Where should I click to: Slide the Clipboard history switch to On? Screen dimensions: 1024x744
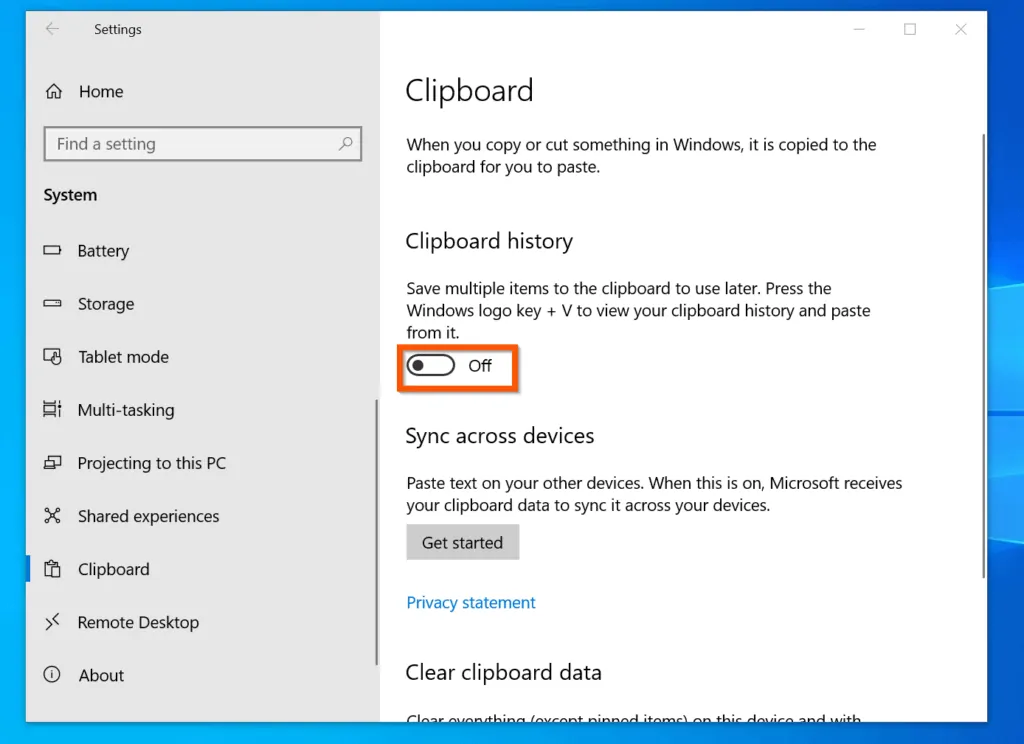(430, 365)
